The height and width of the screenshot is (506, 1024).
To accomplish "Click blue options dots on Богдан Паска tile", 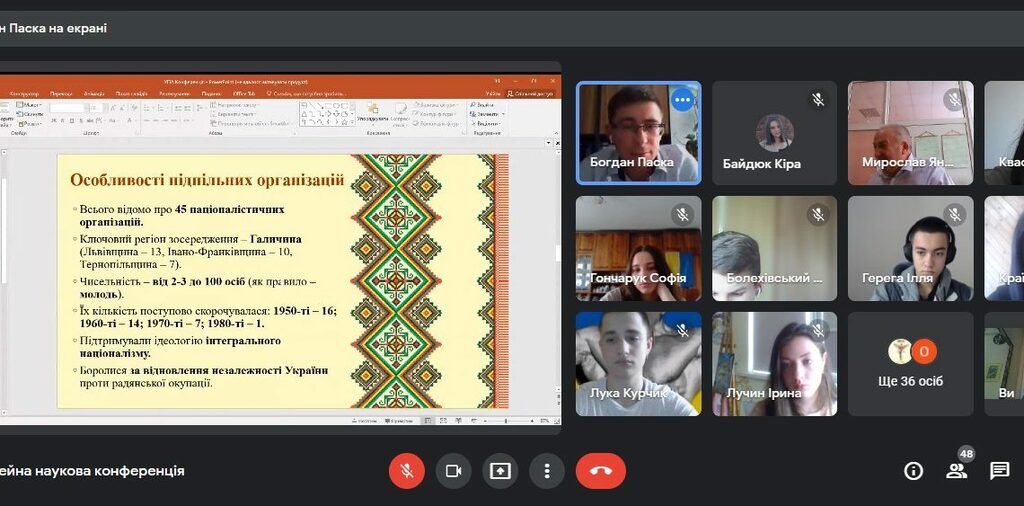I will 683,99.
